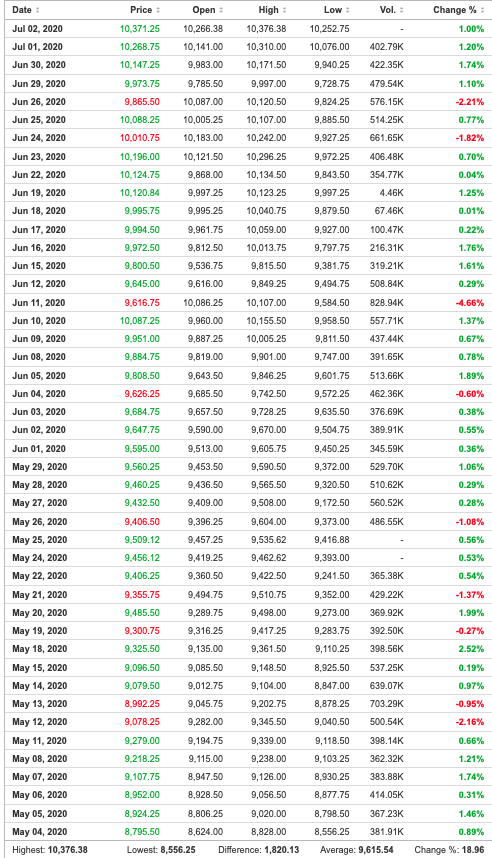Click the Change % column sort arrows
This screenshot has width=492, height=858.
pyautogui.click(x=482, y=10)
